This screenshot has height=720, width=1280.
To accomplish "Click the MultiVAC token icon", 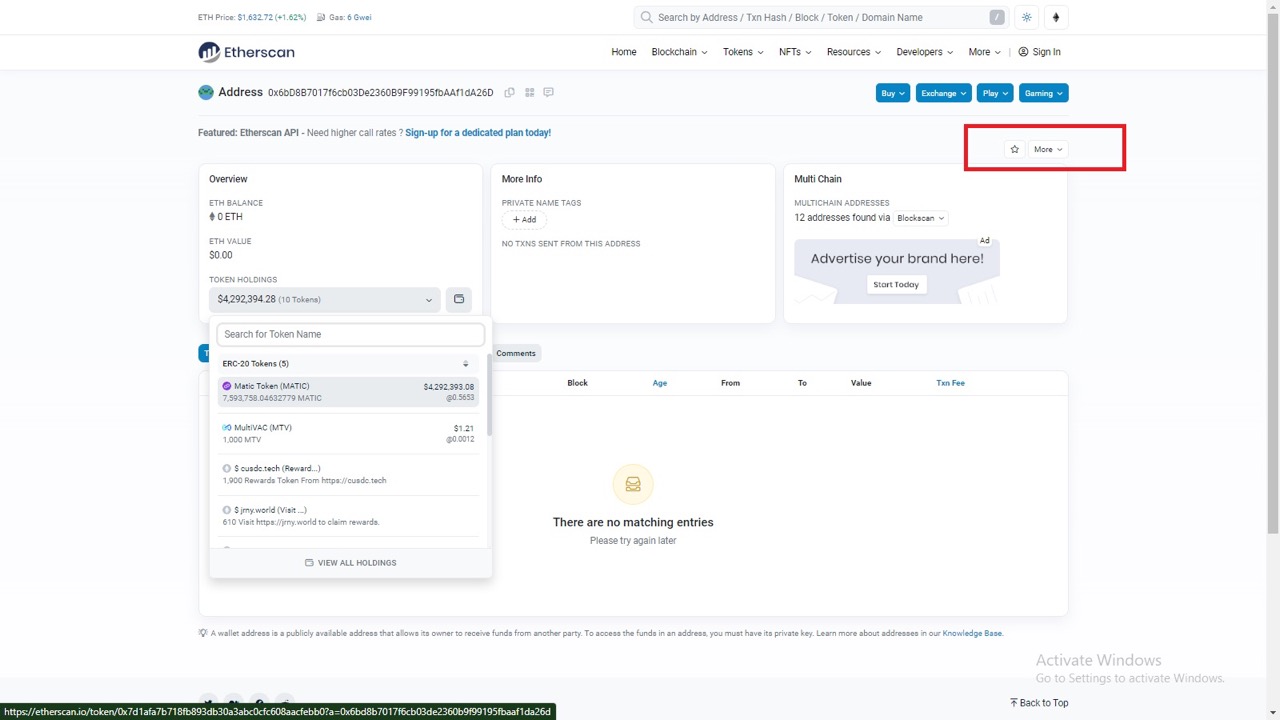I will [227, 427].
